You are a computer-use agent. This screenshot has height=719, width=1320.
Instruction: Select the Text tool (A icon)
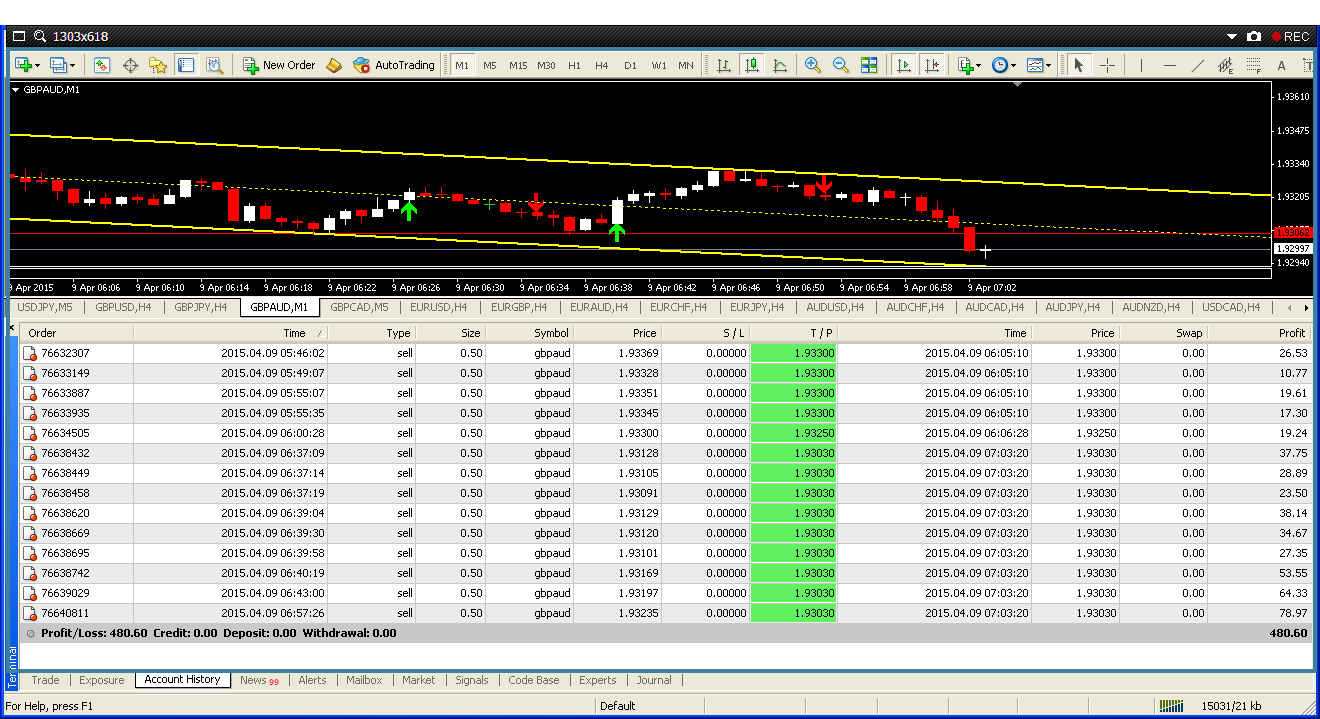[x=1281, y=65]
